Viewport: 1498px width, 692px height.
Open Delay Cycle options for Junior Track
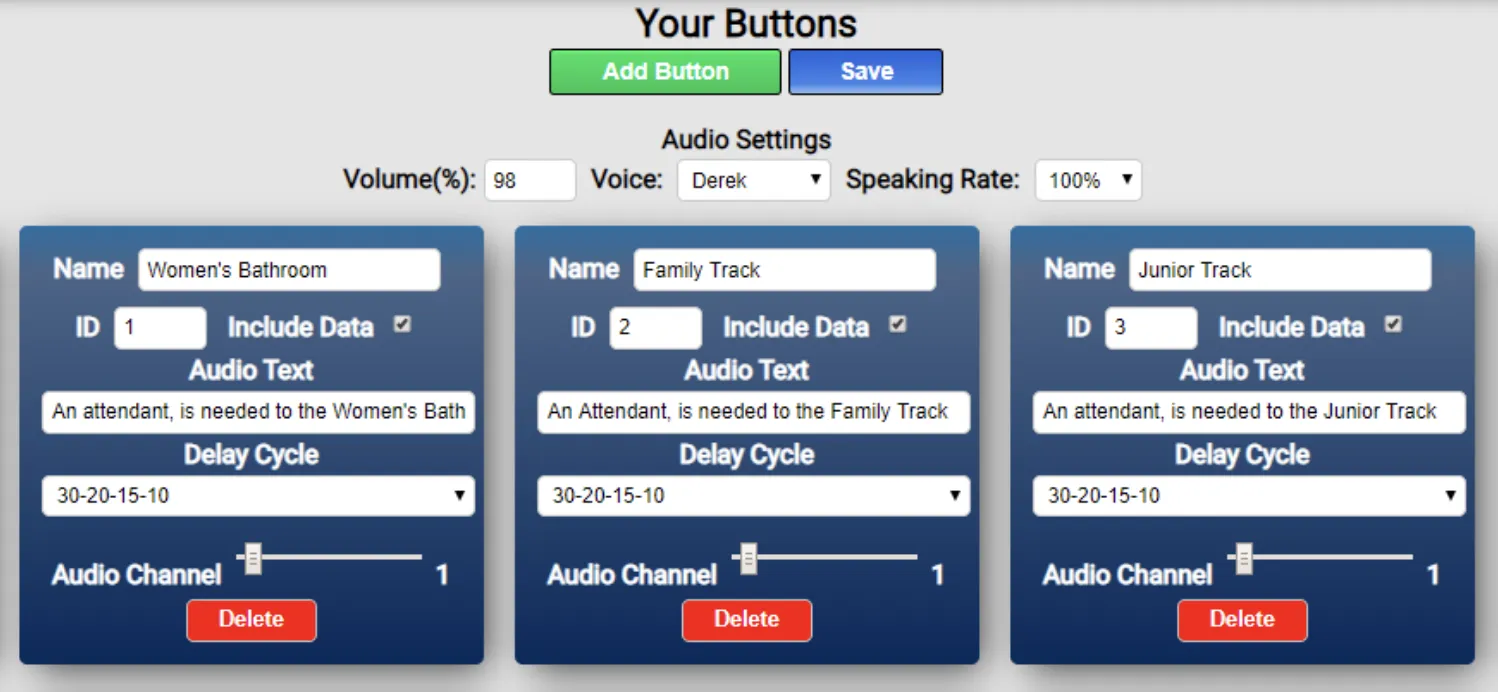(x=1248, y=495)
